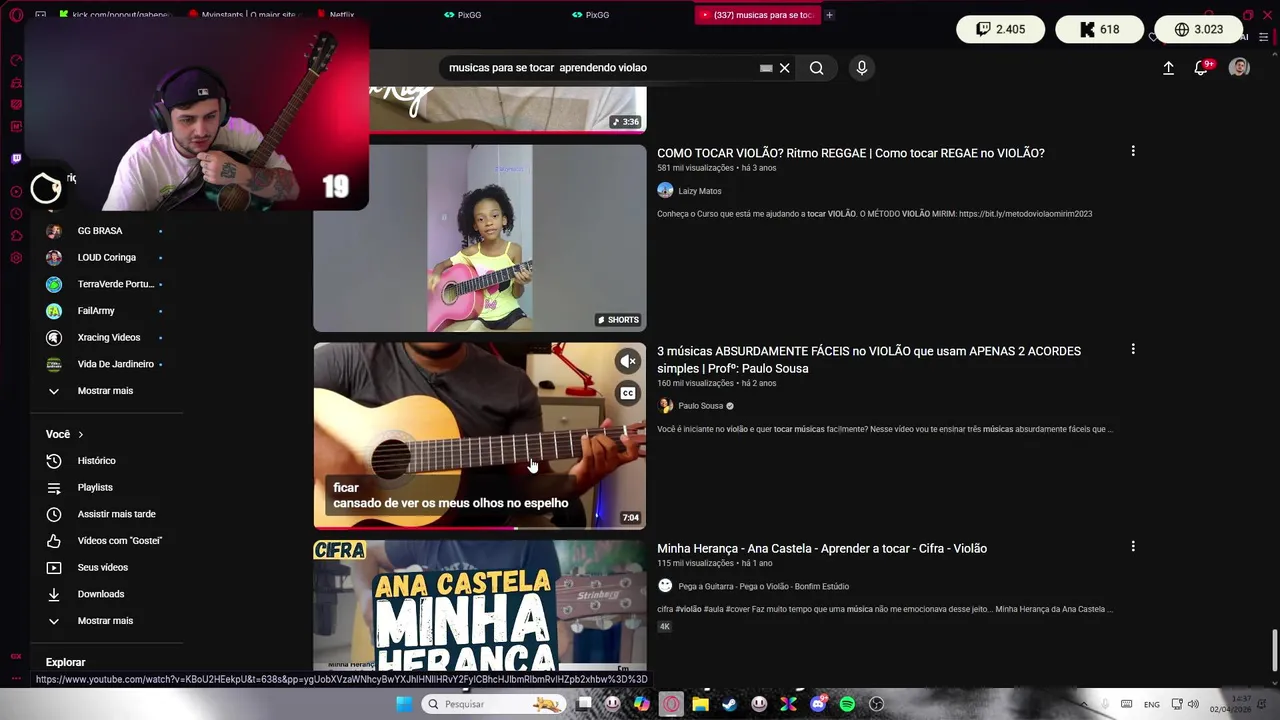Click the page vertical scrollbar thumb
This screenshot has width=1280, height=720.
point(1274,651)
